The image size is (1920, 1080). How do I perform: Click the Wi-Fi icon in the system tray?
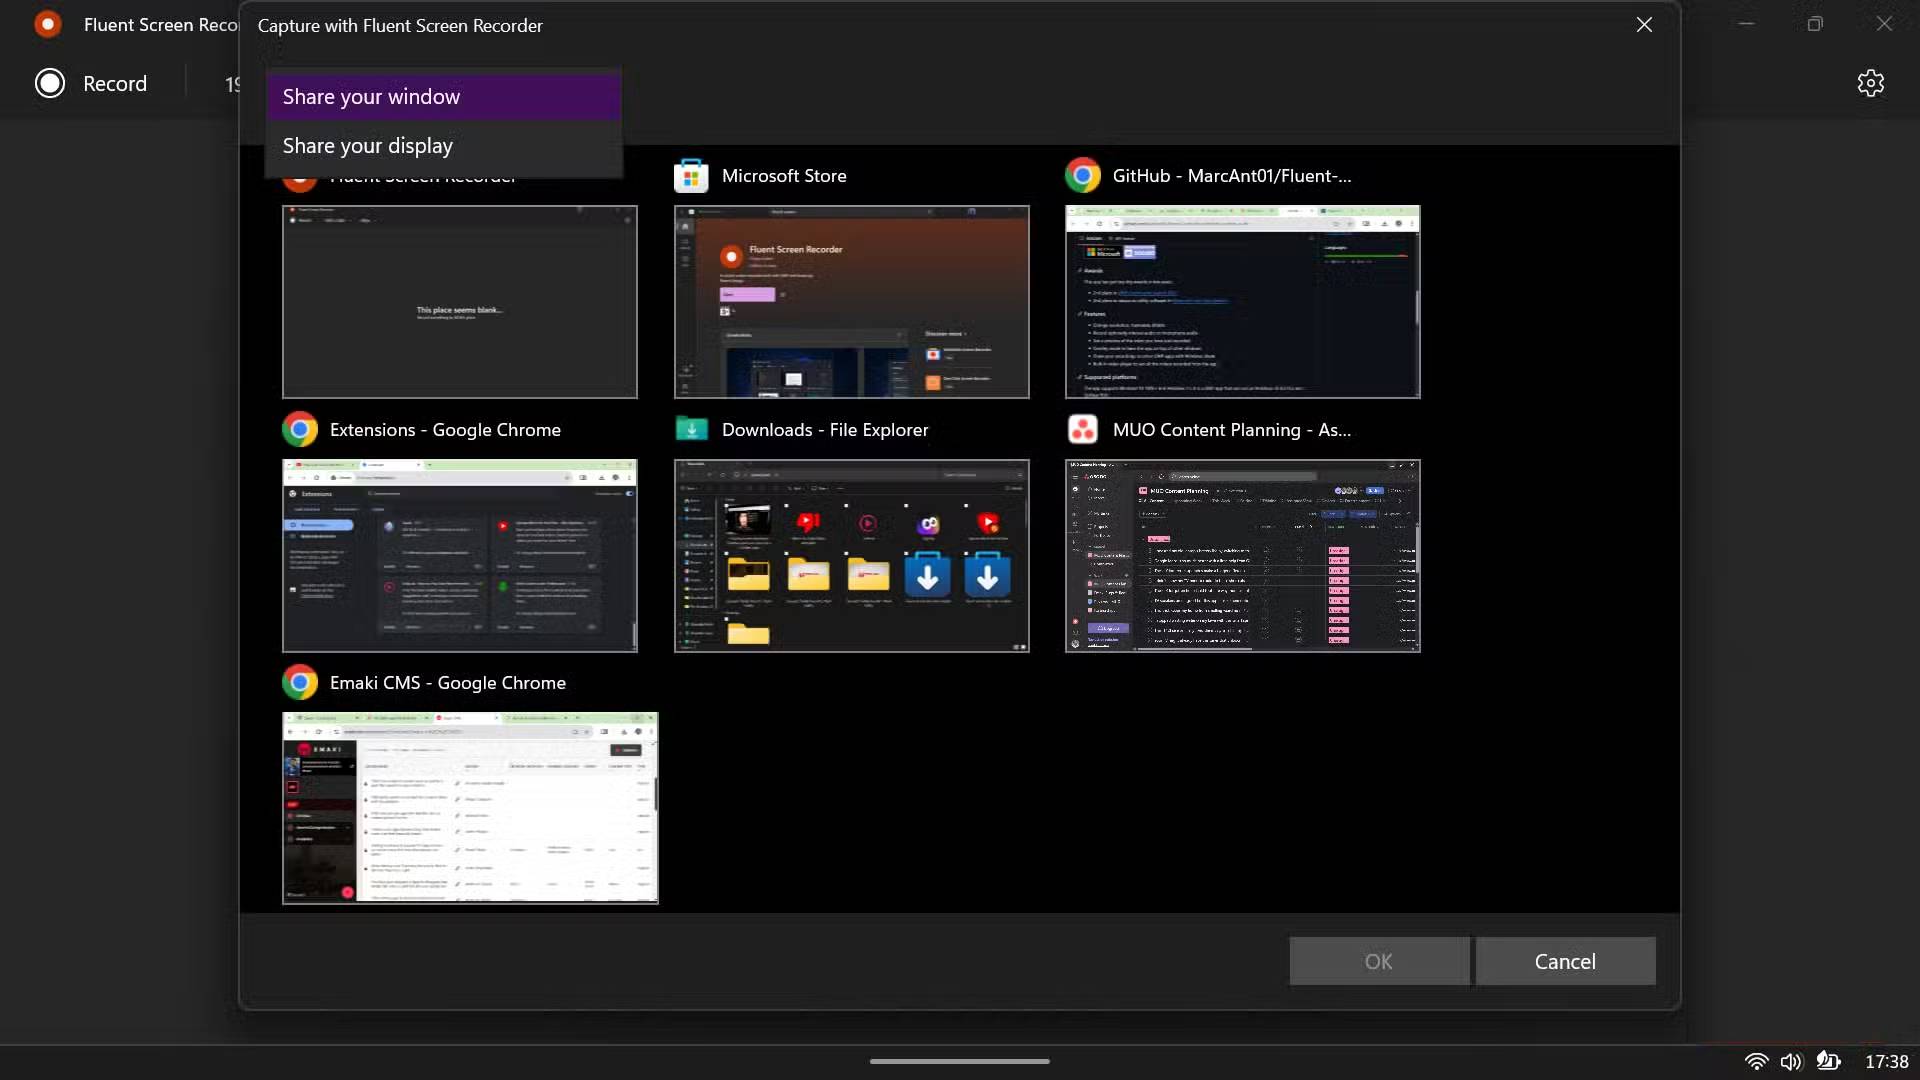(1756, 1062)
